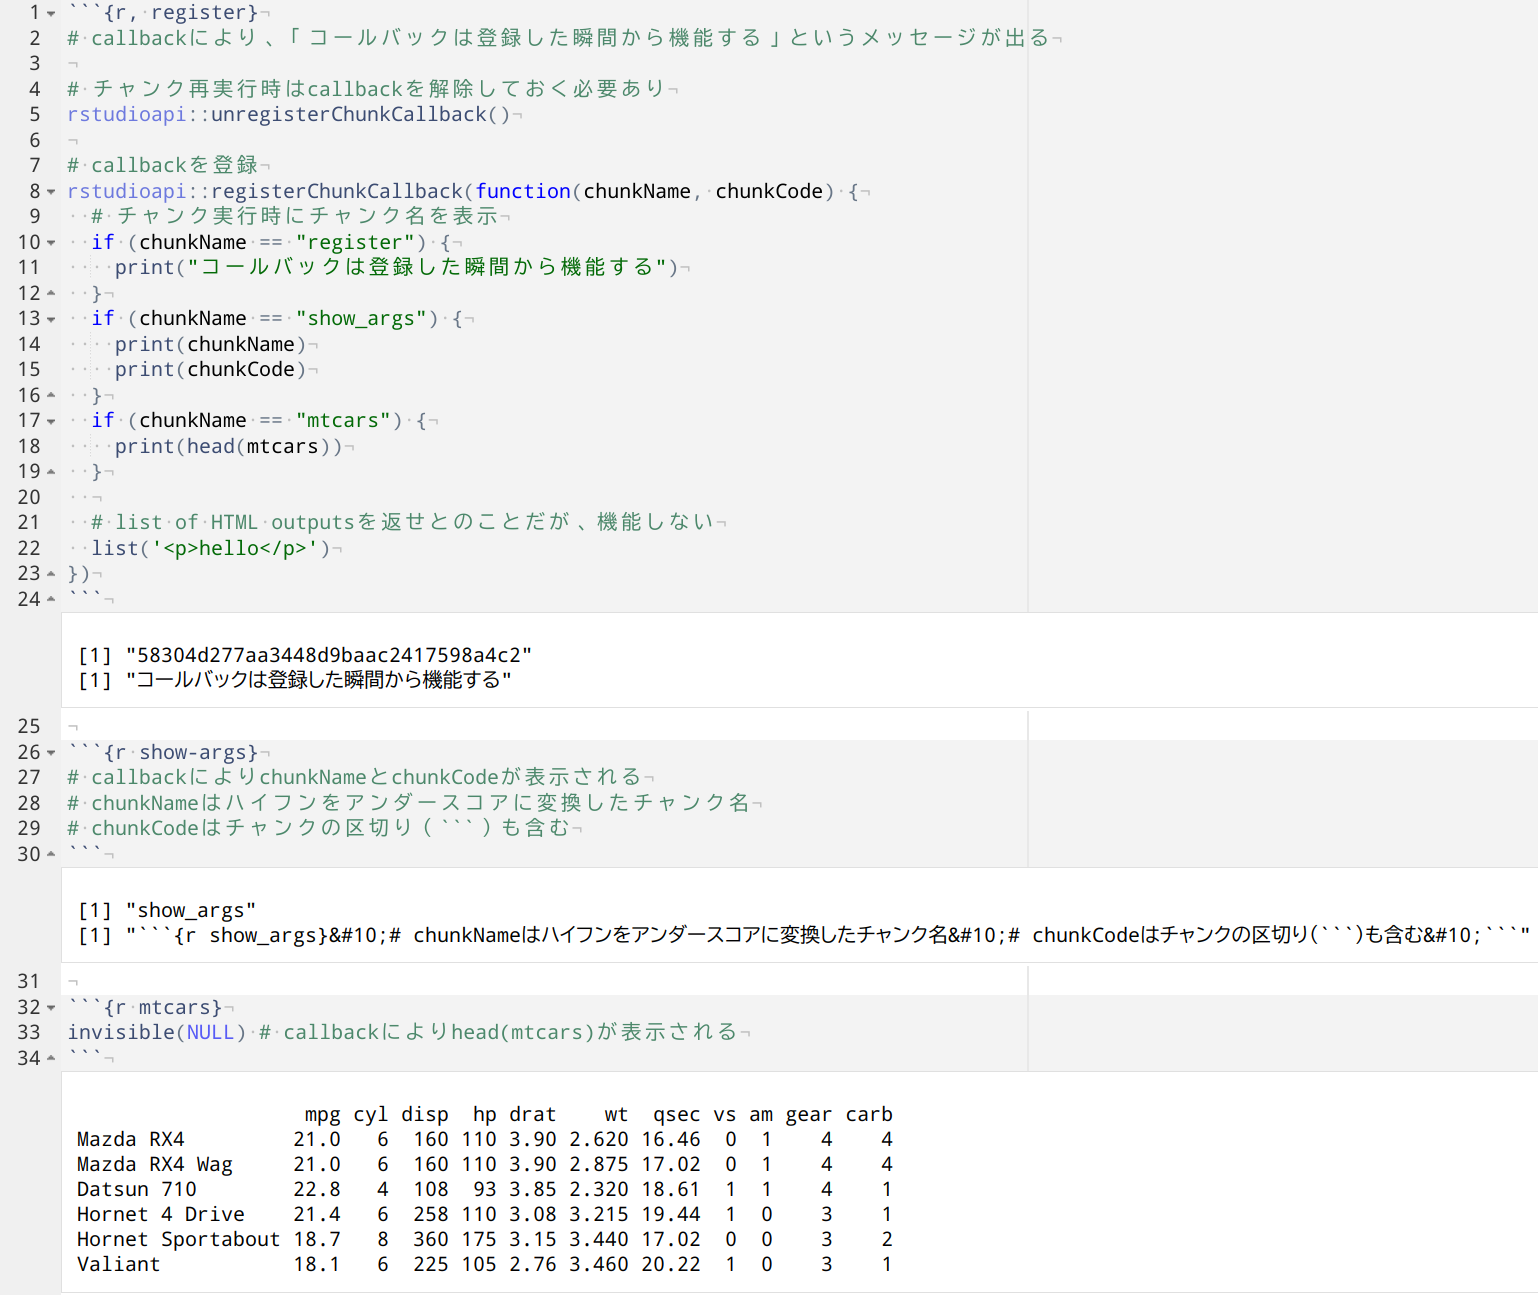Collapse the if block at line 10

click(51, 242)
